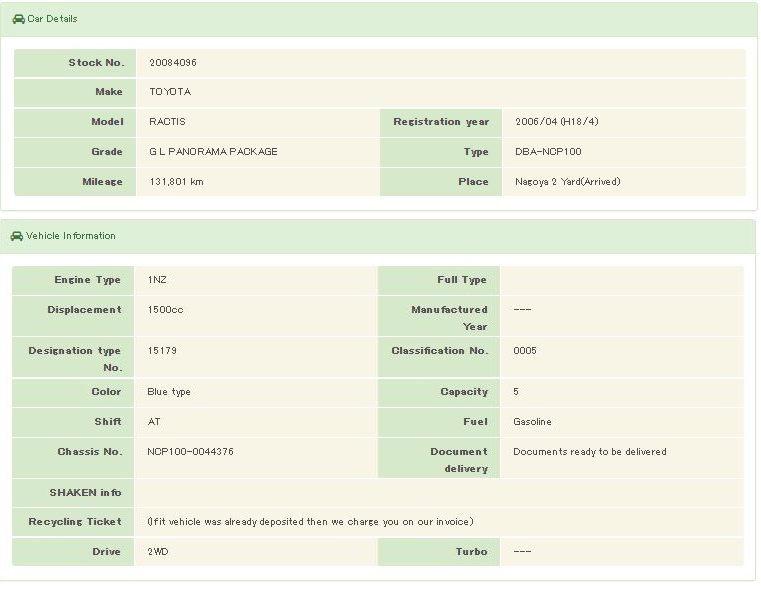Screen dimensions: 761x607
Task: Click the car icon beside Car Details
Action: coord(18,19)
